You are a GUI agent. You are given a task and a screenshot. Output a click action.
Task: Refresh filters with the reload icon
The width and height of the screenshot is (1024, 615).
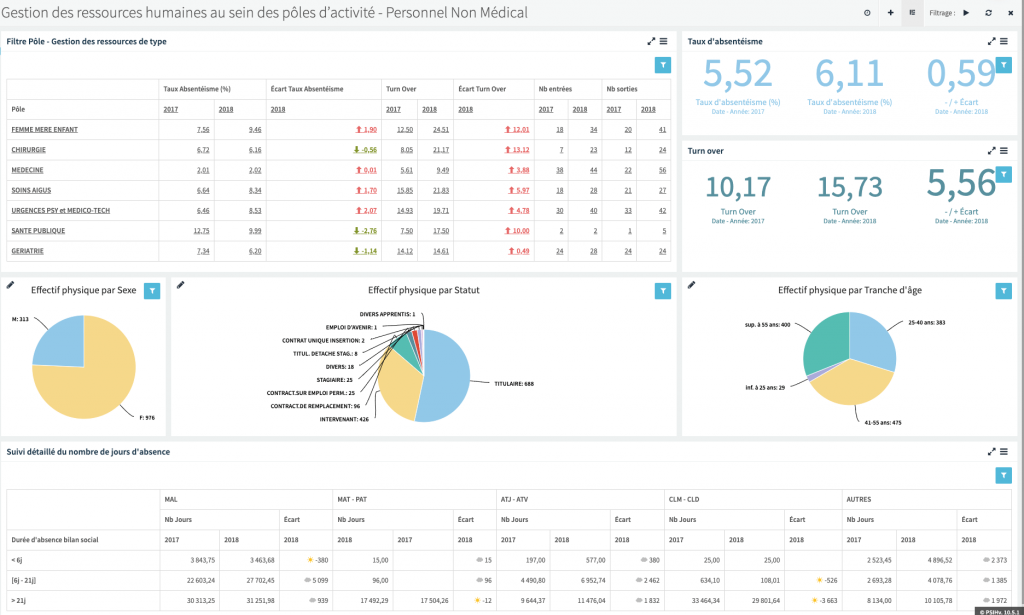[x=988, y=13]
